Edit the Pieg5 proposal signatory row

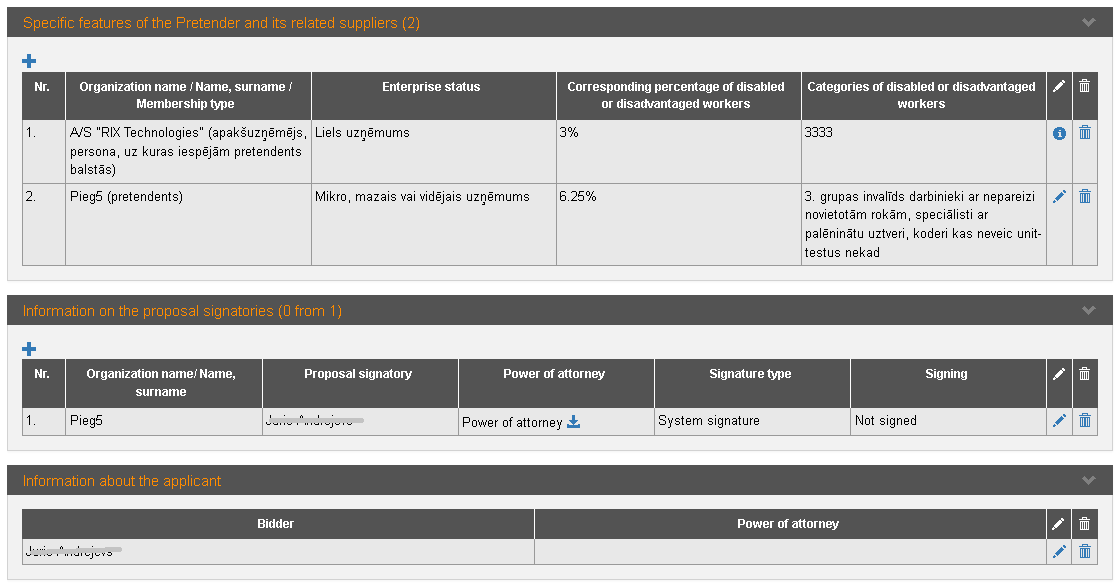[x=1059, y=421]
